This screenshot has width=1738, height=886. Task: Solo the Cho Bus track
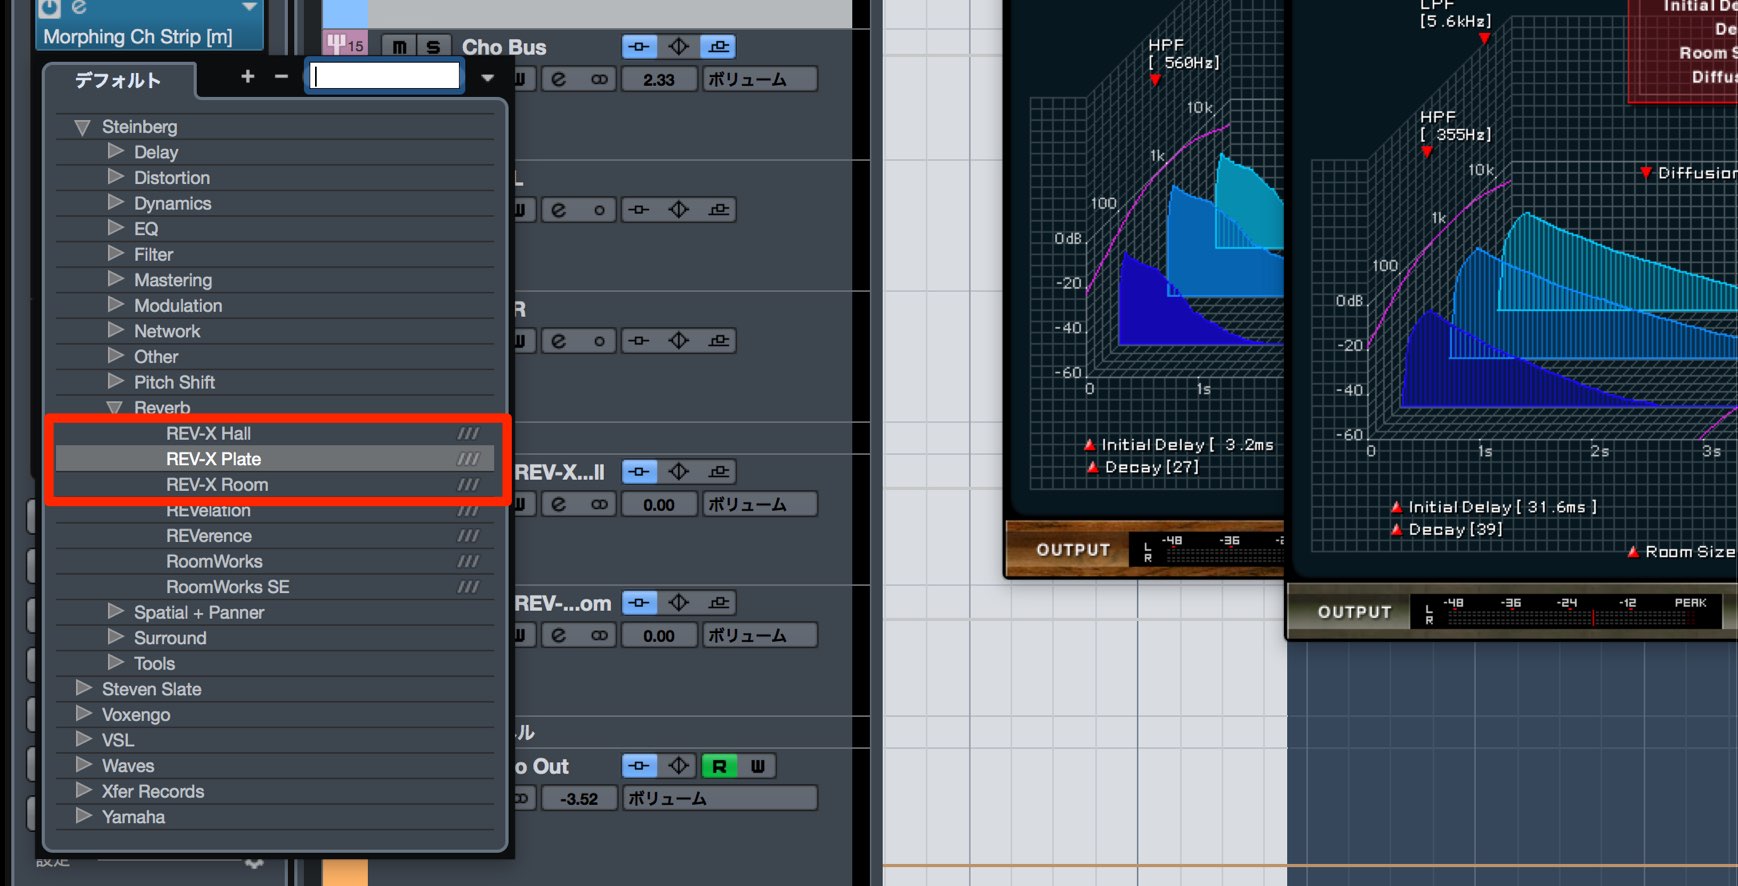(432, 47)
